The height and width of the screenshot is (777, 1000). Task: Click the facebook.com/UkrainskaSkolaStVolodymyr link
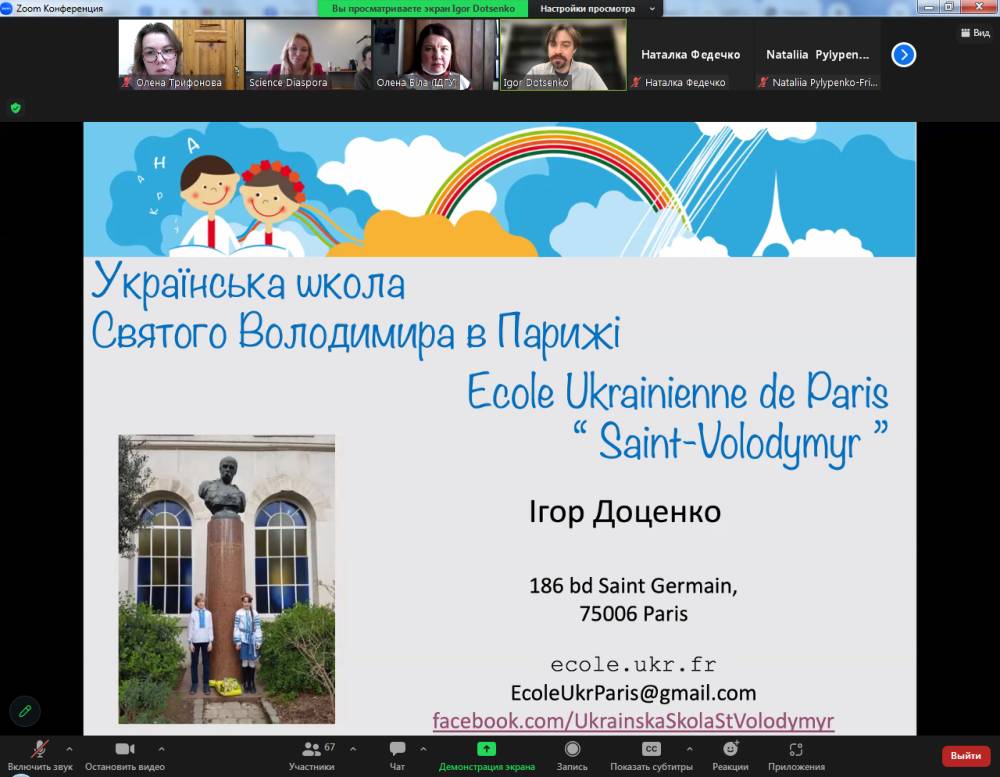(x=633, y=721)
